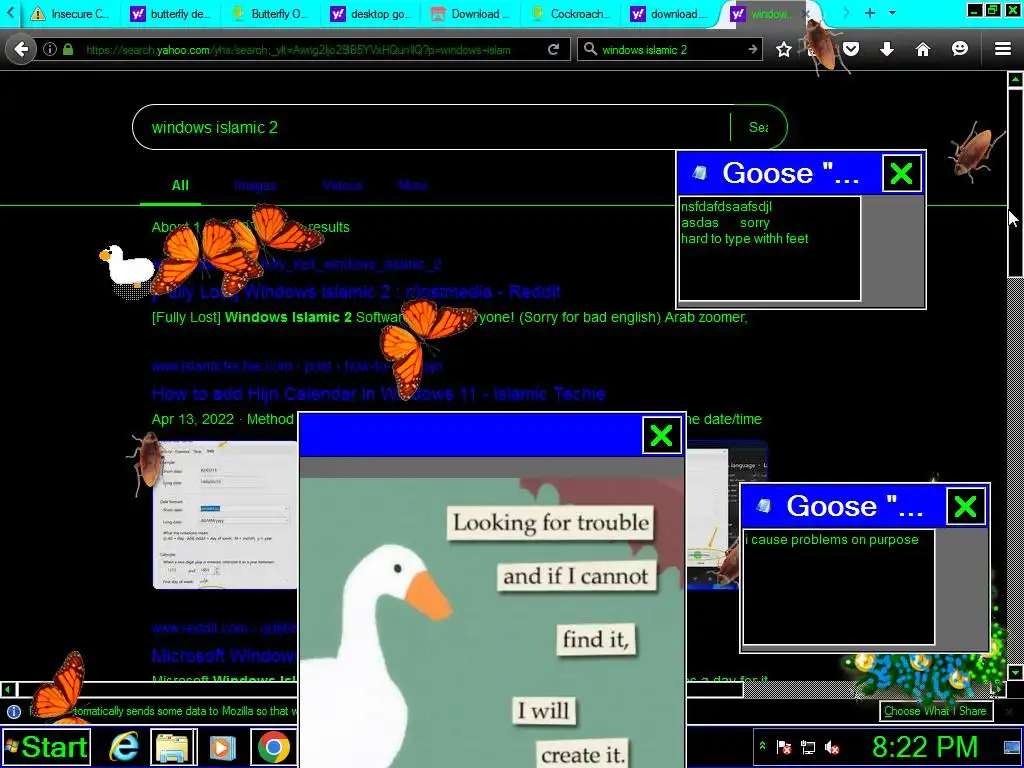This screenshot has width=1024, height=768.
Task: Click the cockroach near the page scrollbar
Action: [976, 151]
